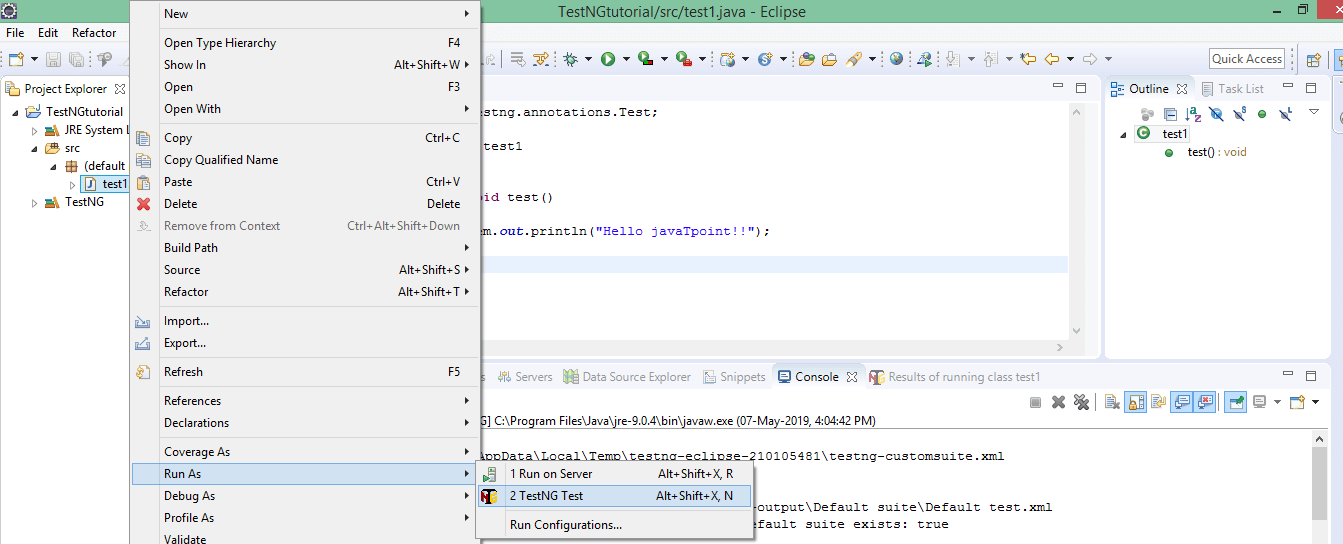The image size is (1343, 544).
Task: Click the green Run play icon
Action: [x=608, y=59]
